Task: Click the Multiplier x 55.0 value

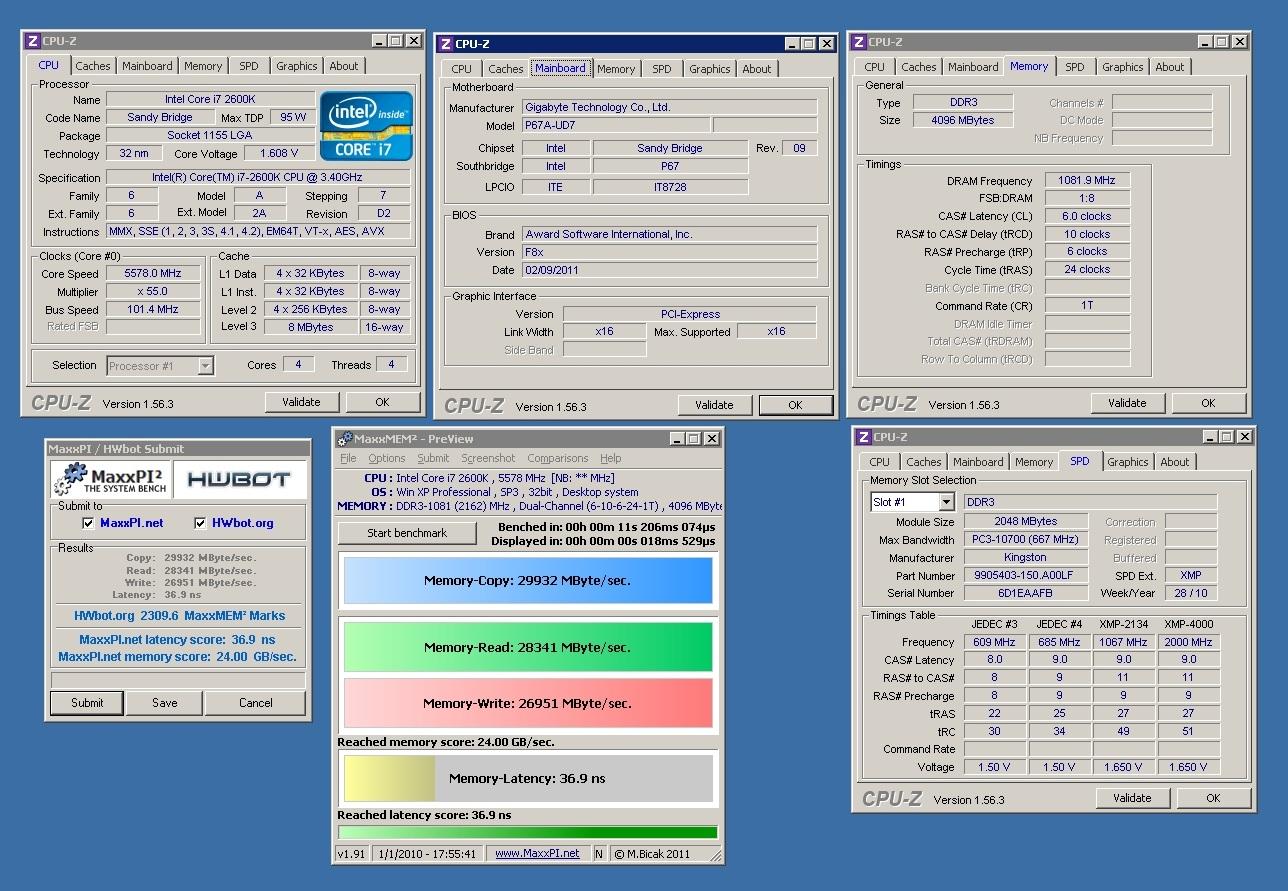Action: click(x=153, y=291)
